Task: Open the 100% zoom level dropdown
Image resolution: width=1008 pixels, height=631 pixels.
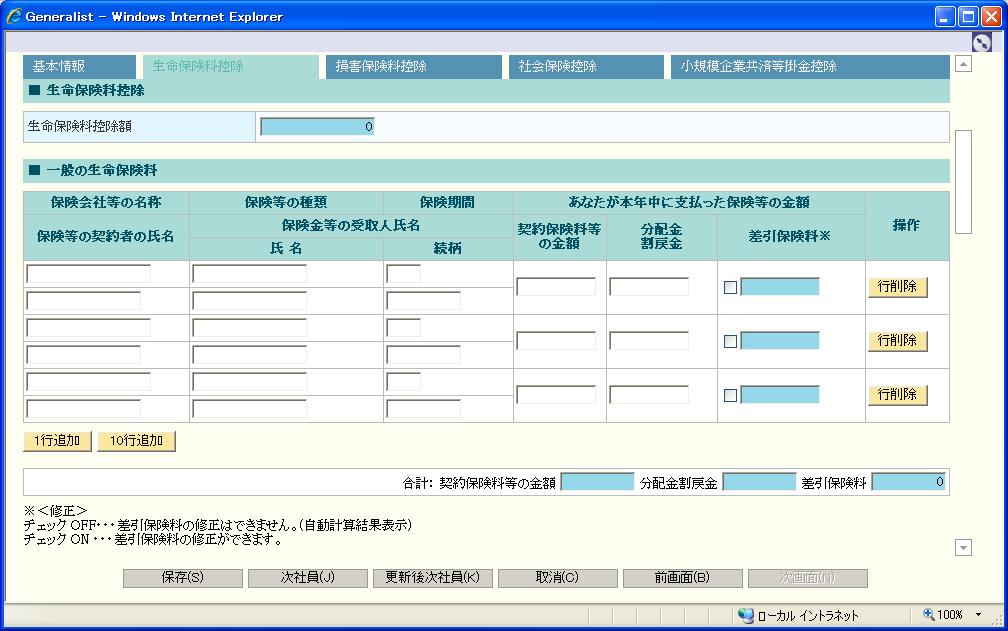Action: (978, 615)
